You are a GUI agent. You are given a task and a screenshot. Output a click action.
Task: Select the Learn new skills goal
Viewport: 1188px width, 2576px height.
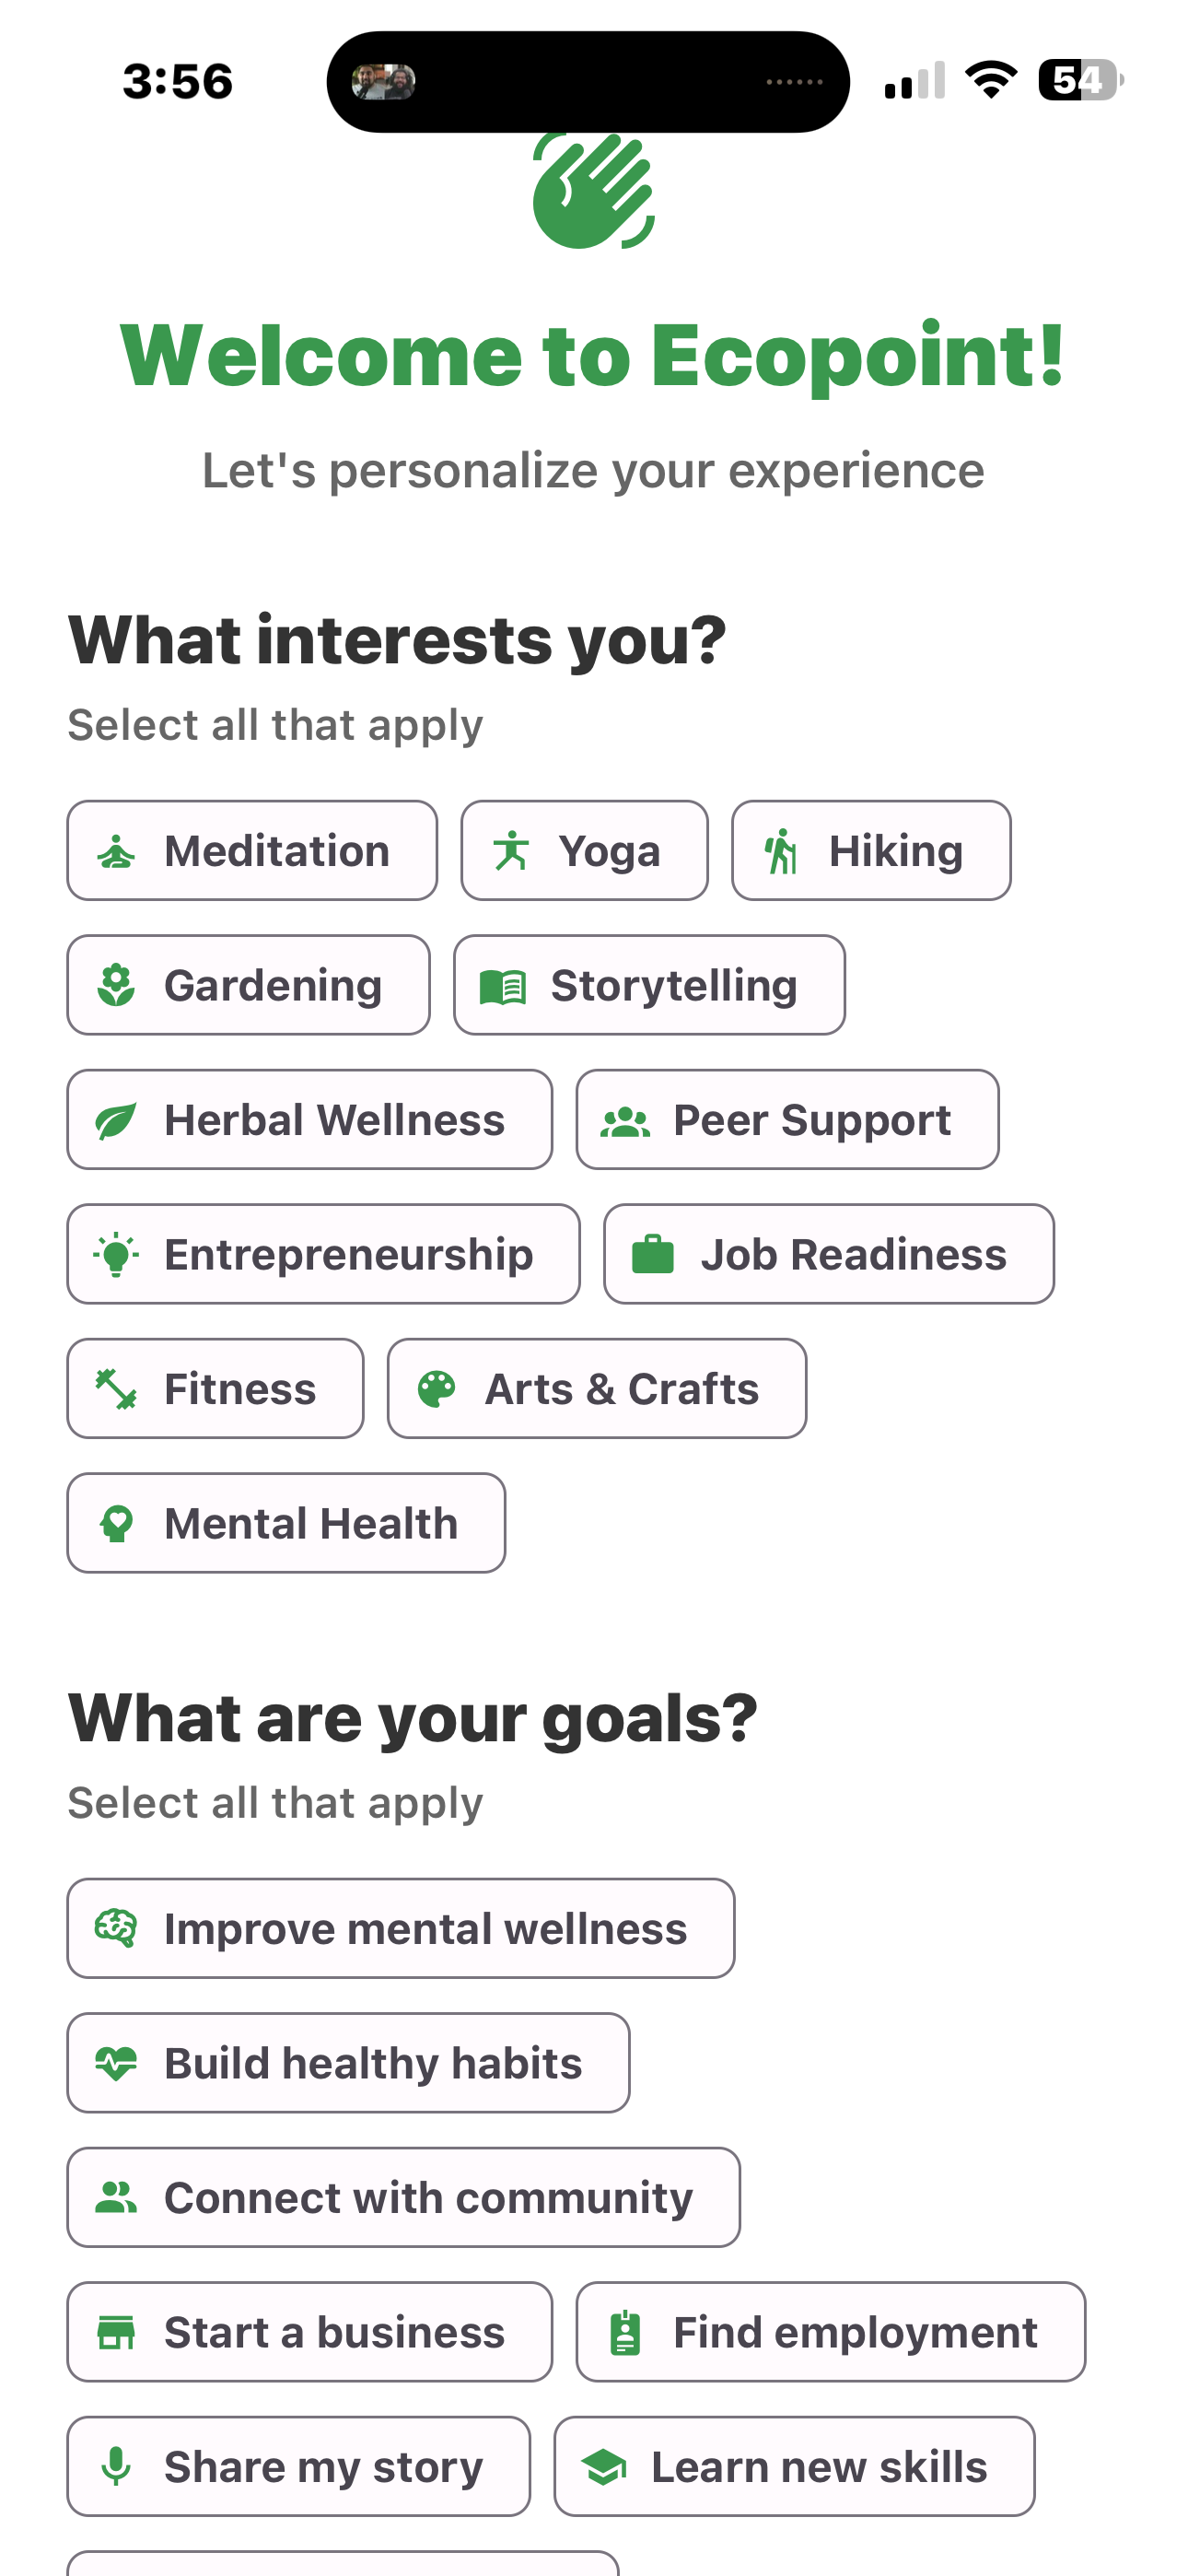[x=794, y=2466]
